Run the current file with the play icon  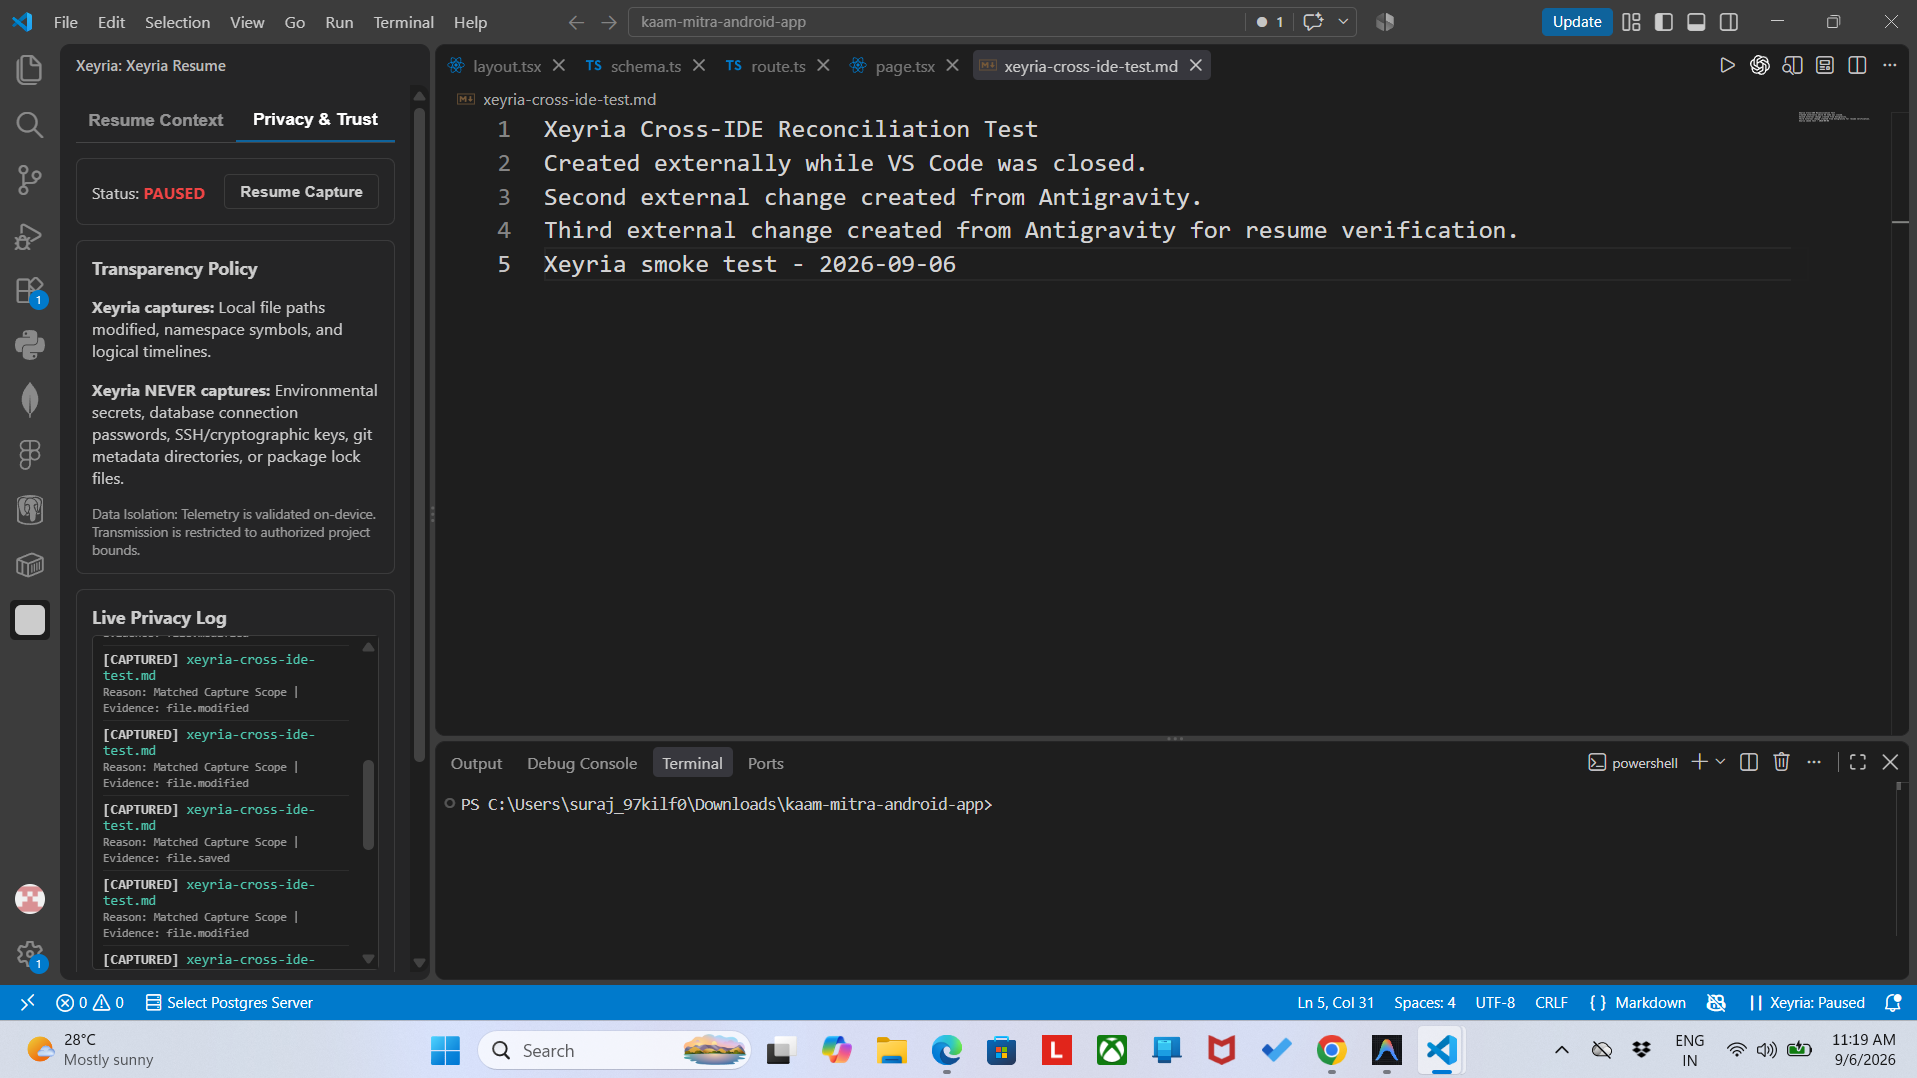(x=1727, y=66)
